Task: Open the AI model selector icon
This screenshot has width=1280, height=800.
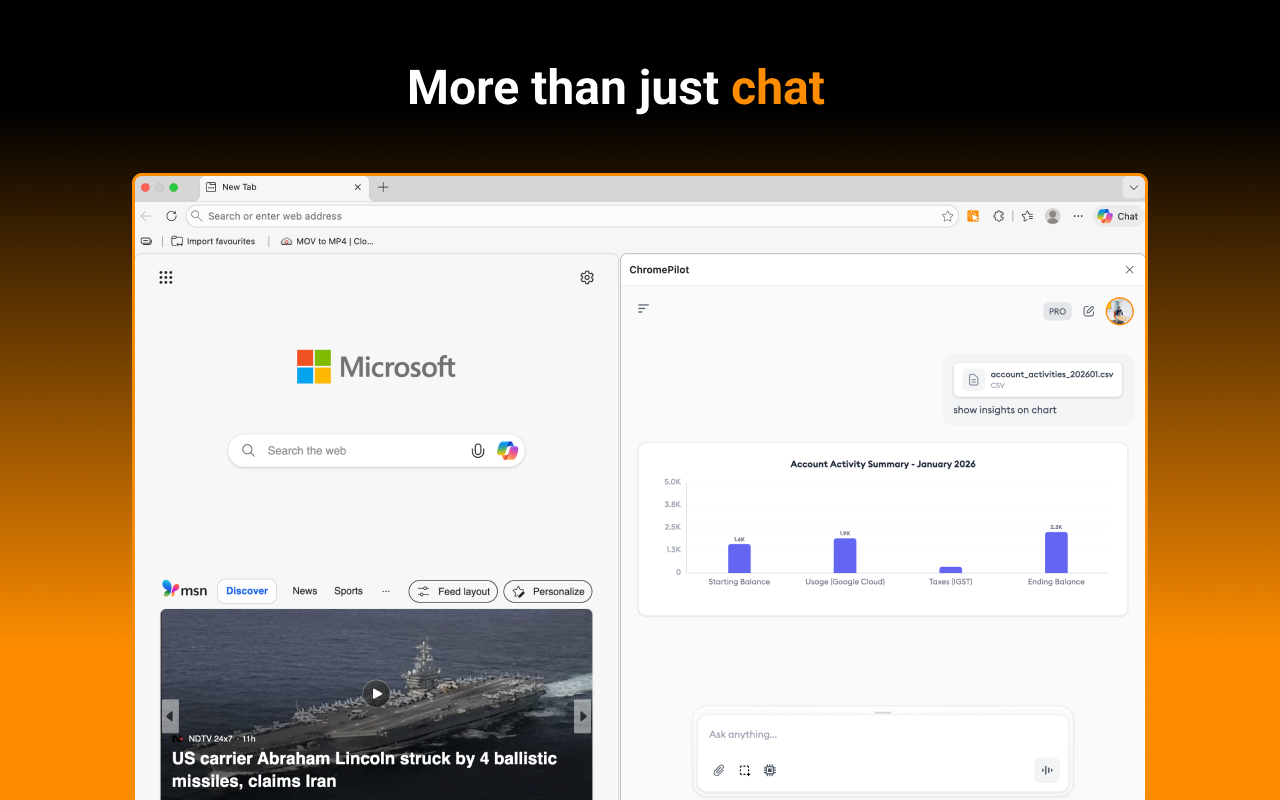Action: coord(769,770)
